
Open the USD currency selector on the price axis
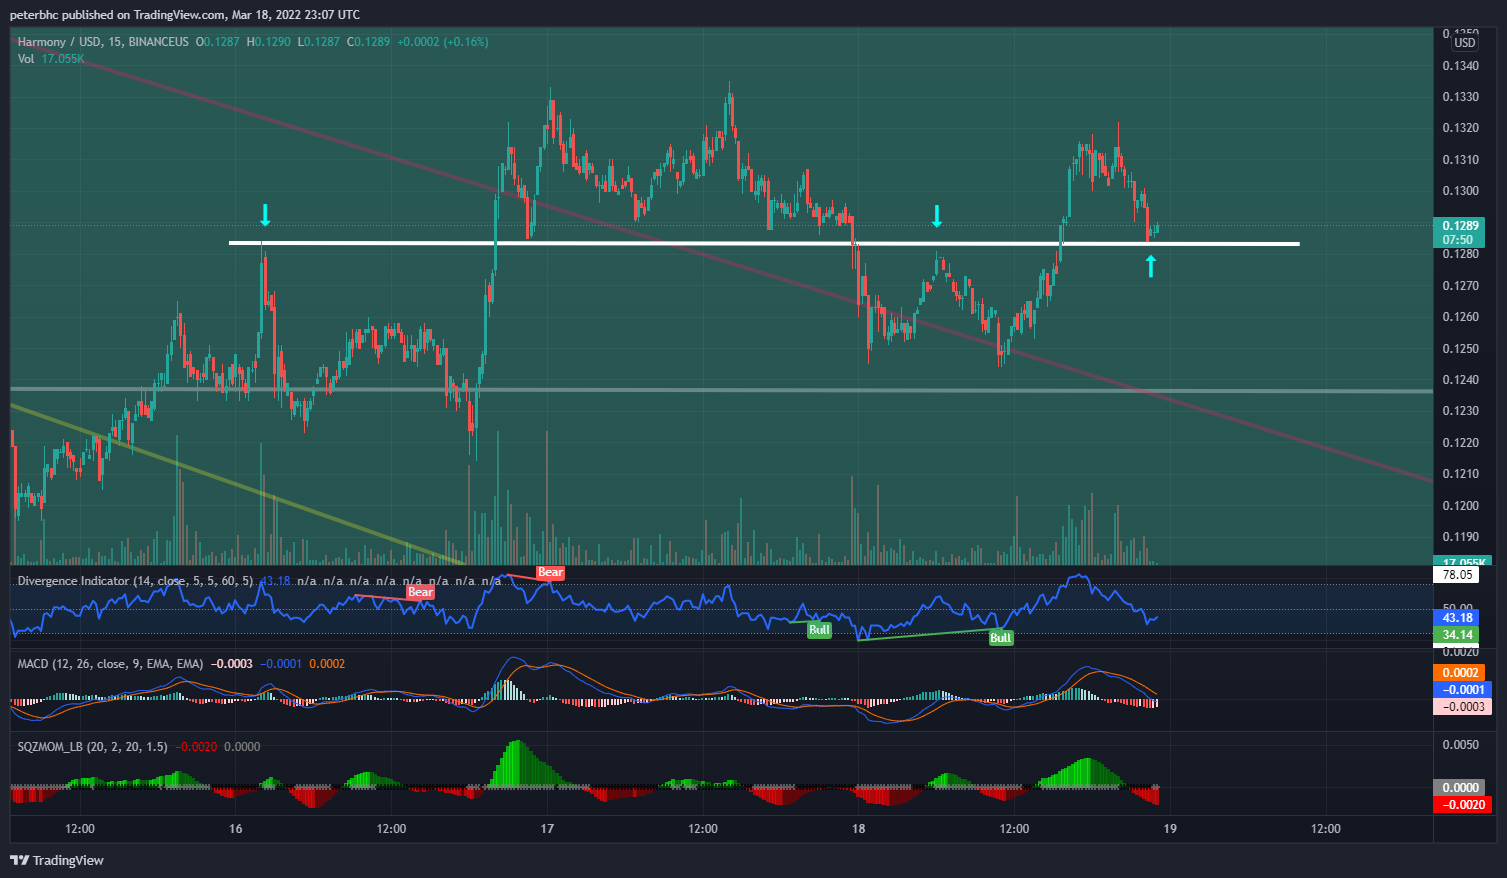coord(1465,43)
